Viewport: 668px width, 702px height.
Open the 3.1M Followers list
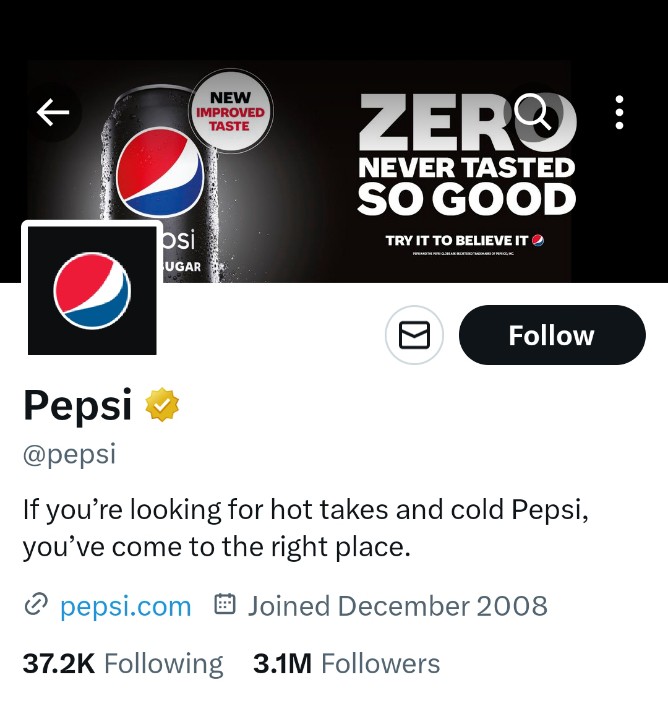tap(346, 664)
